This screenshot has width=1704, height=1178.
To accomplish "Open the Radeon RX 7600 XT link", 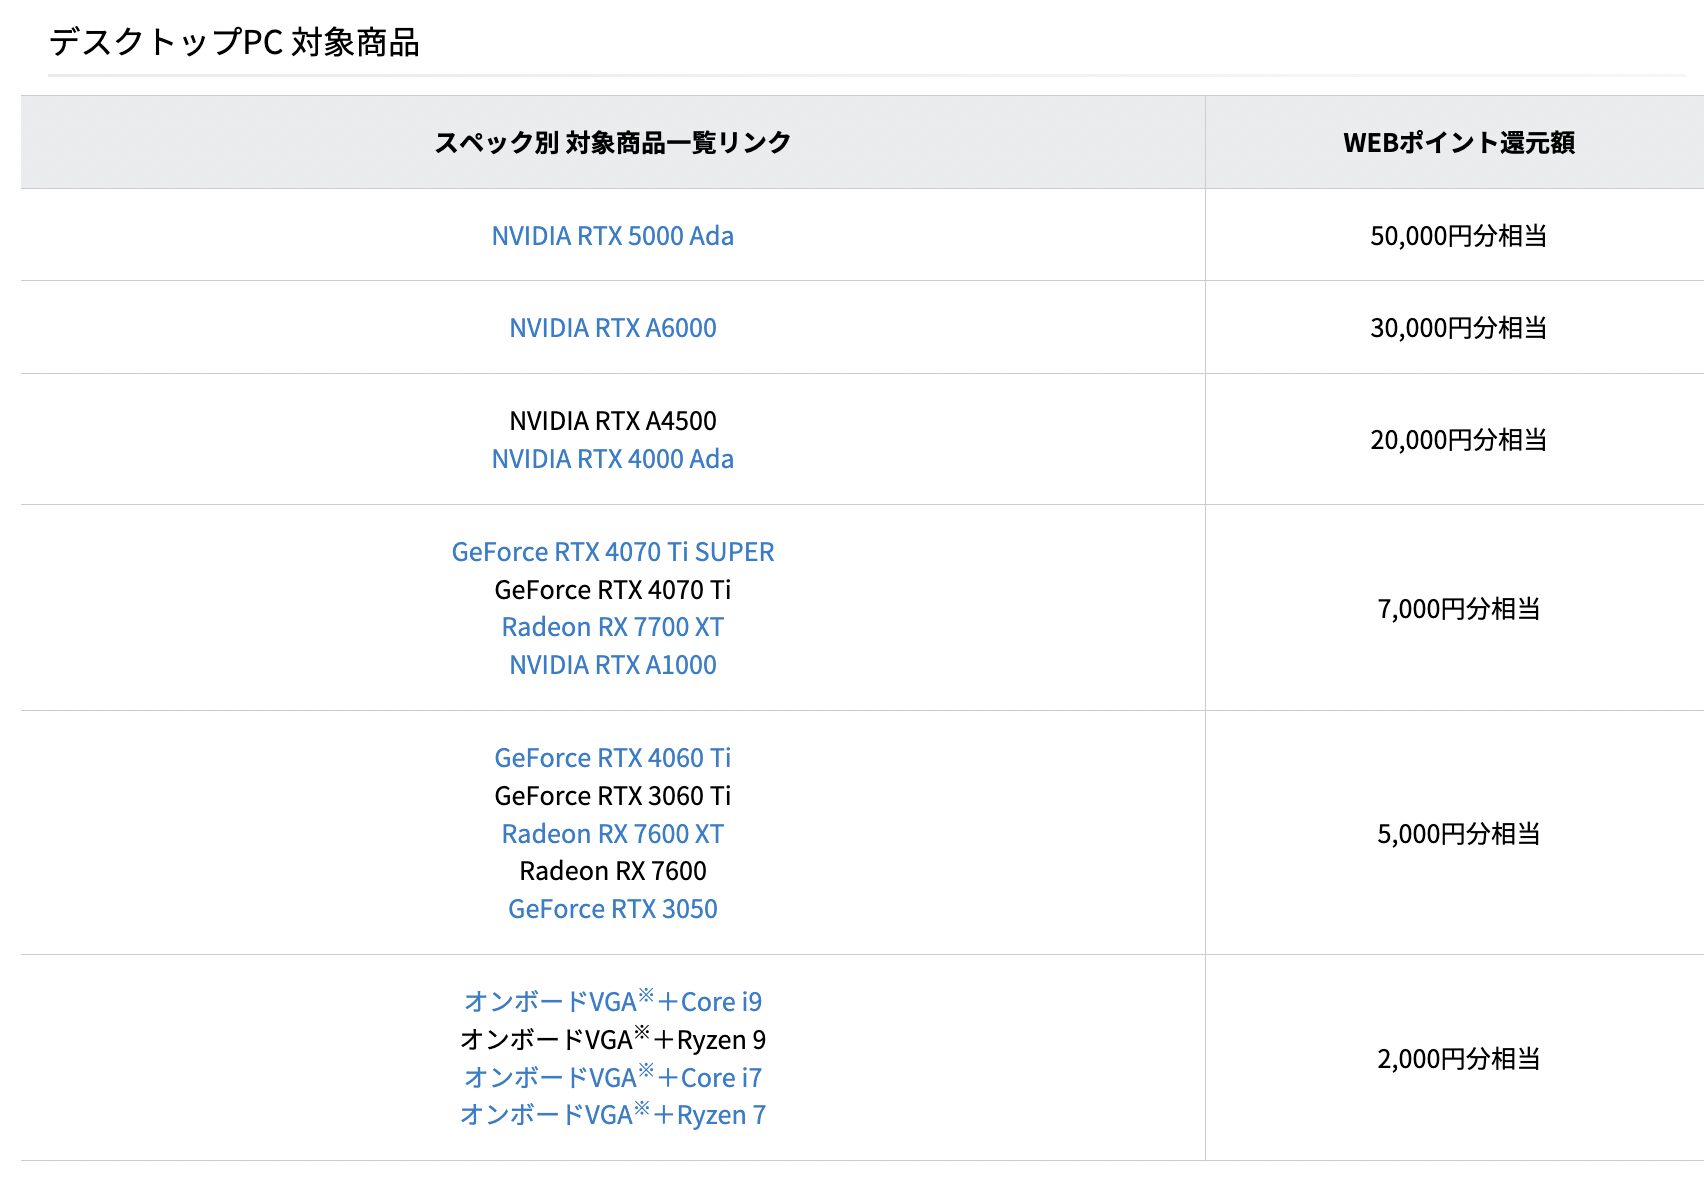I will 612,834.
